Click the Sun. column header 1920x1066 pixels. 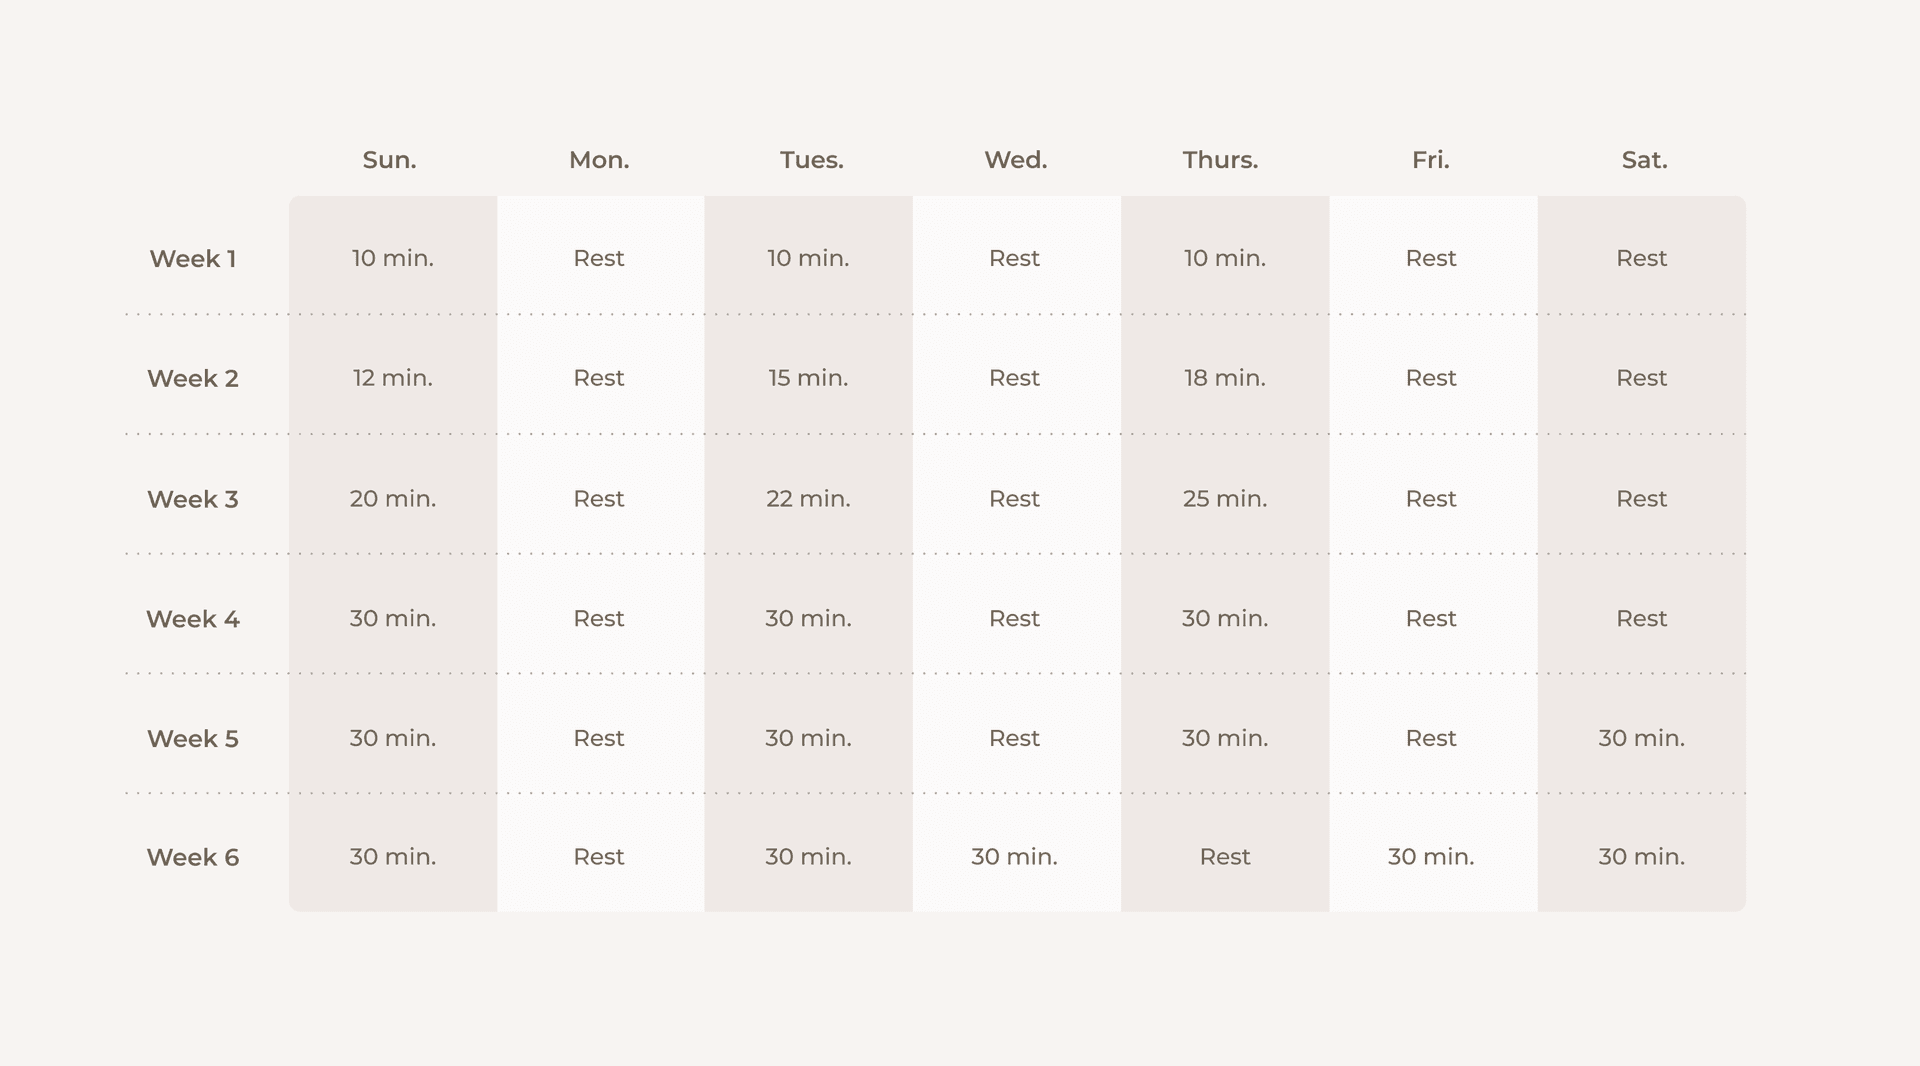tap(389, 160)
